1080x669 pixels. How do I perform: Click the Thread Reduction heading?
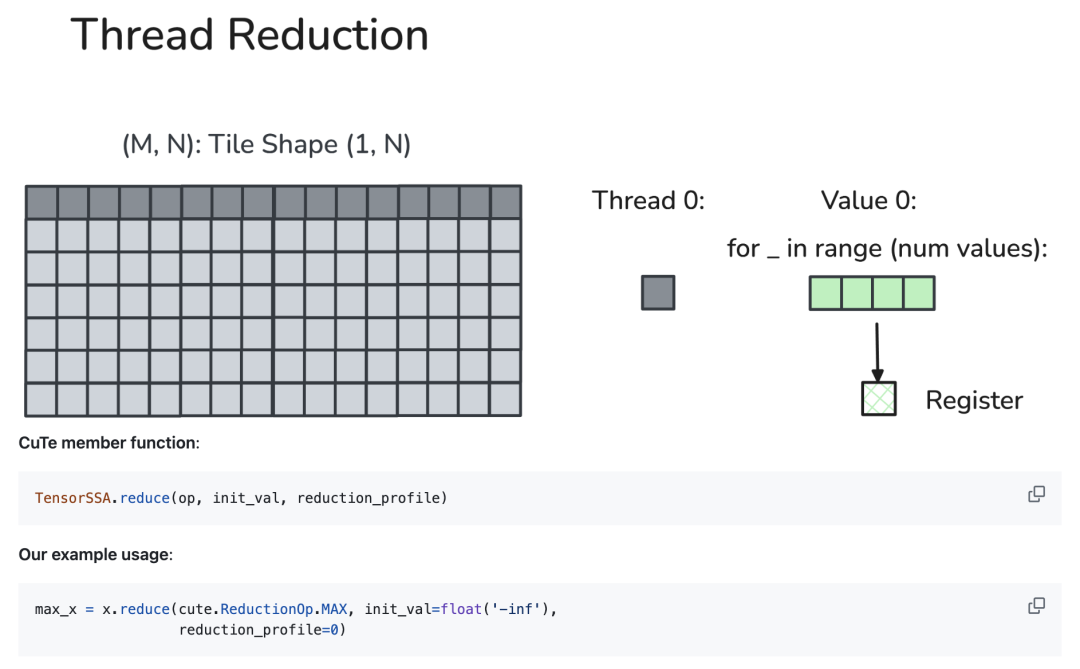(x=249, y=34)
